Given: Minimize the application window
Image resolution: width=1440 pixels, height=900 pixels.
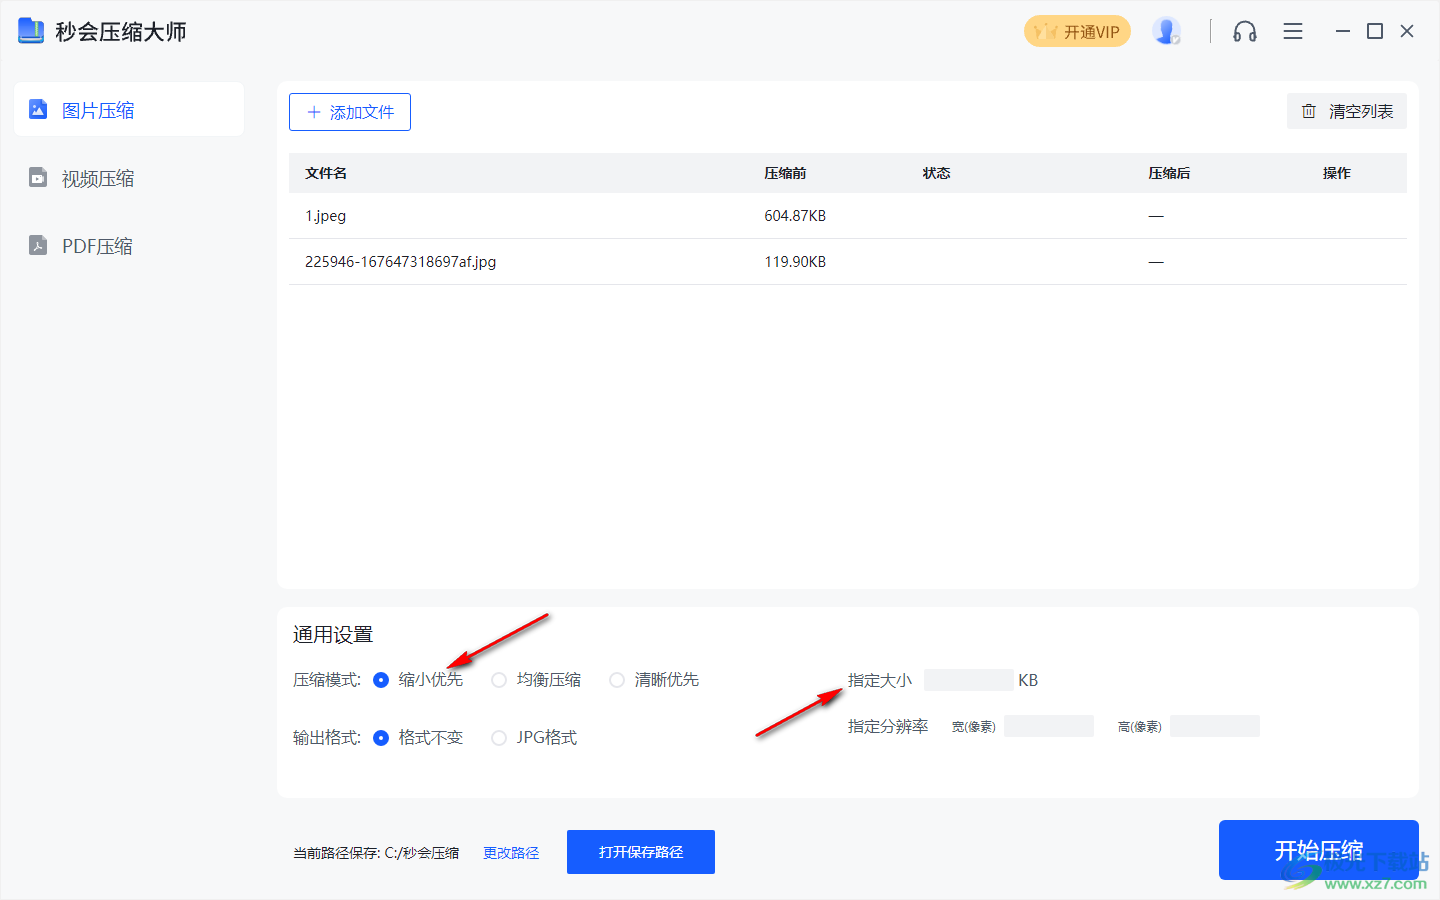Looking at the screenshot, I should 1343,32.
